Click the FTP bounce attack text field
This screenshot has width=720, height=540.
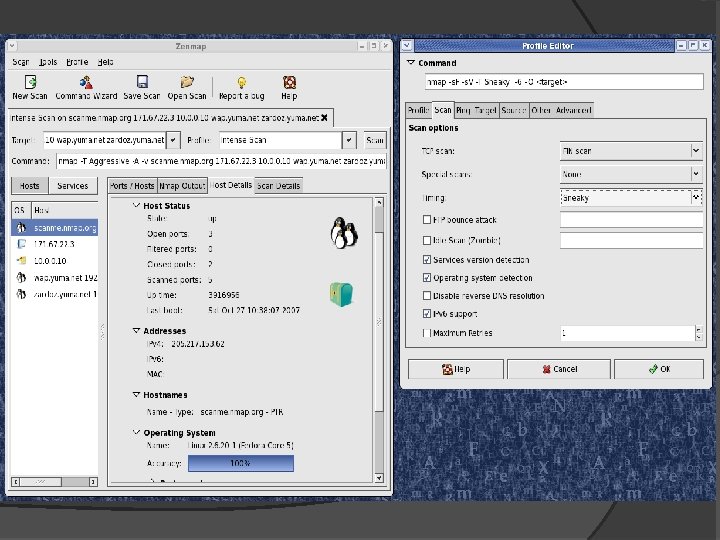pyautogui.click(x=631, y=219)
